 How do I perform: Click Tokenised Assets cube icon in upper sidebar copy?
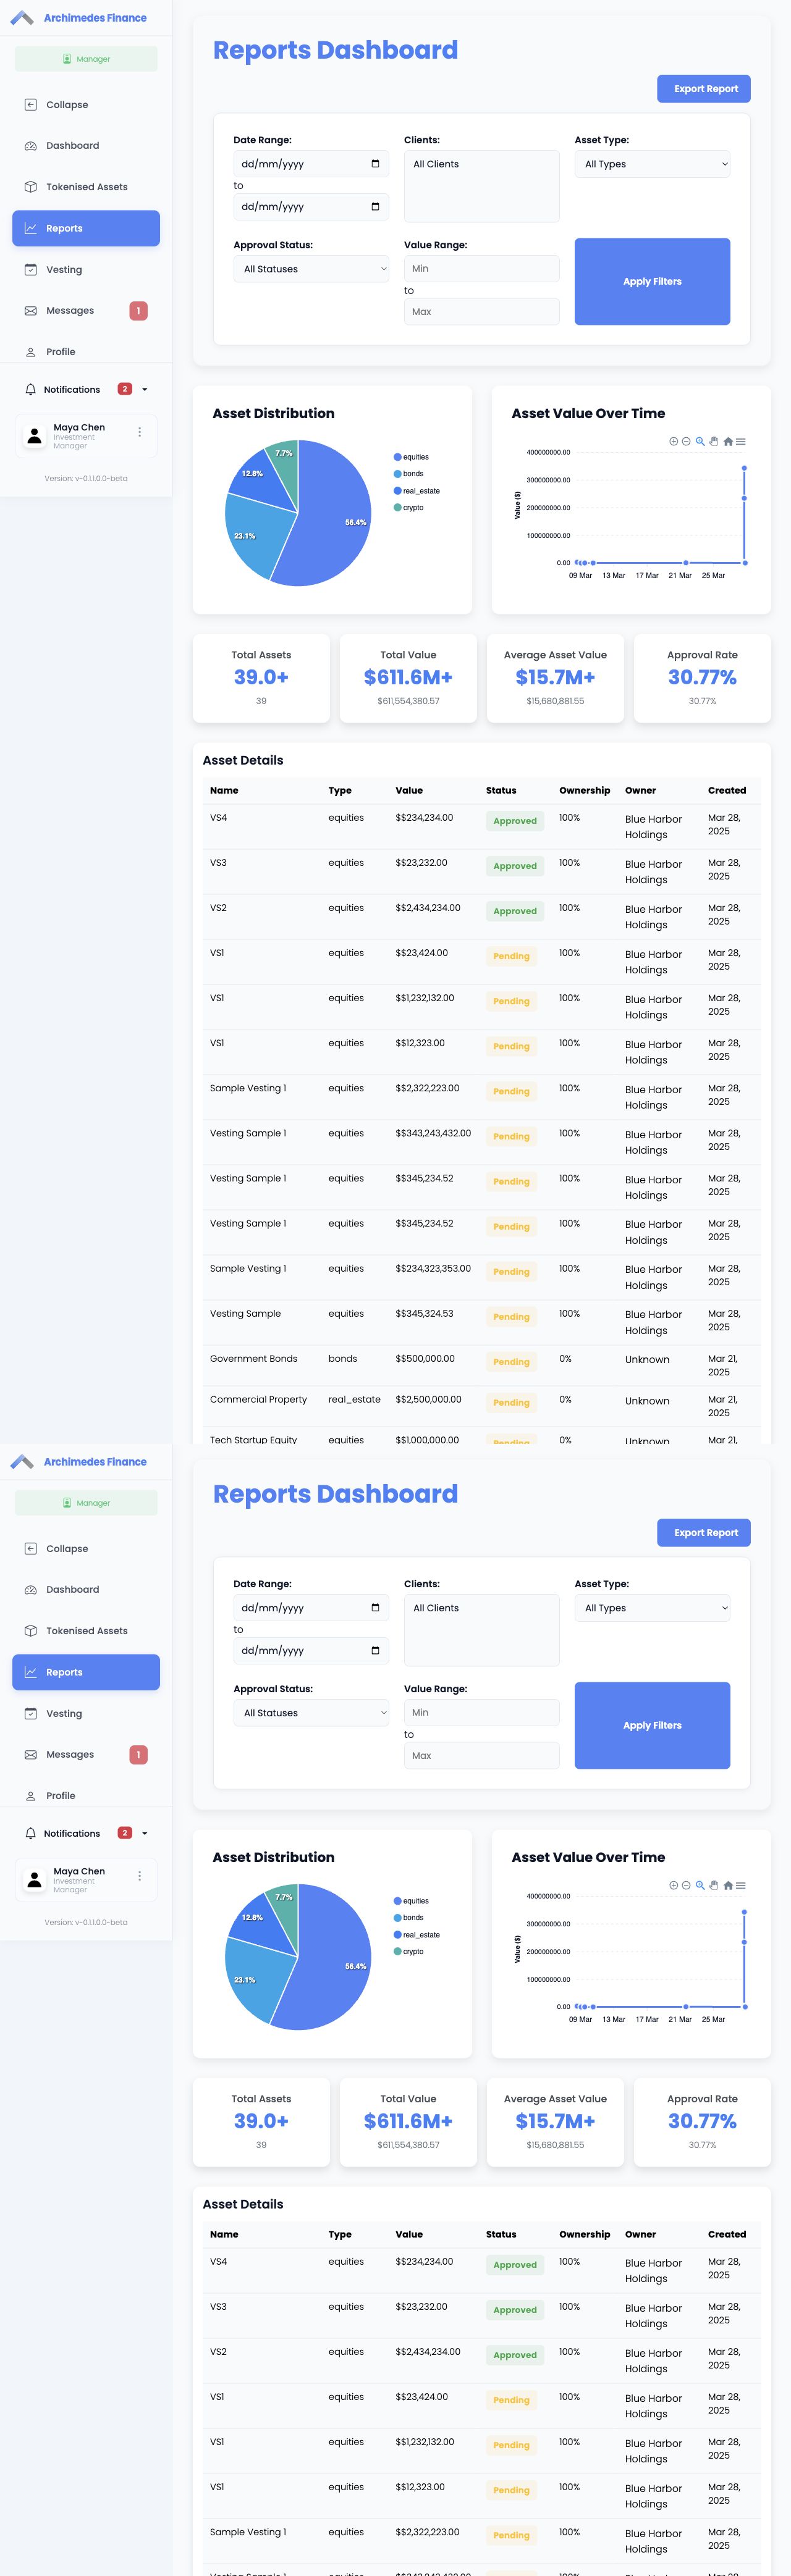[30, 187]
